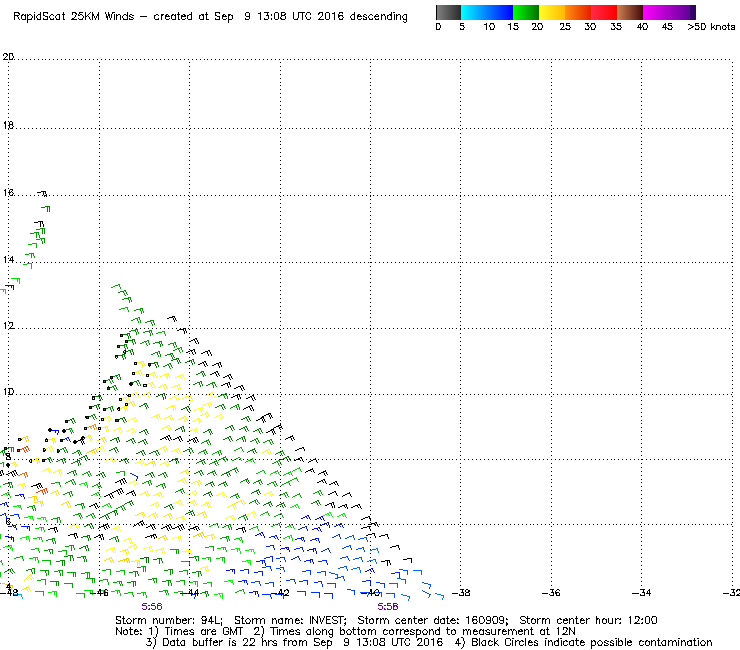Click the '15' label under the color bar

[x=513, y=27]
